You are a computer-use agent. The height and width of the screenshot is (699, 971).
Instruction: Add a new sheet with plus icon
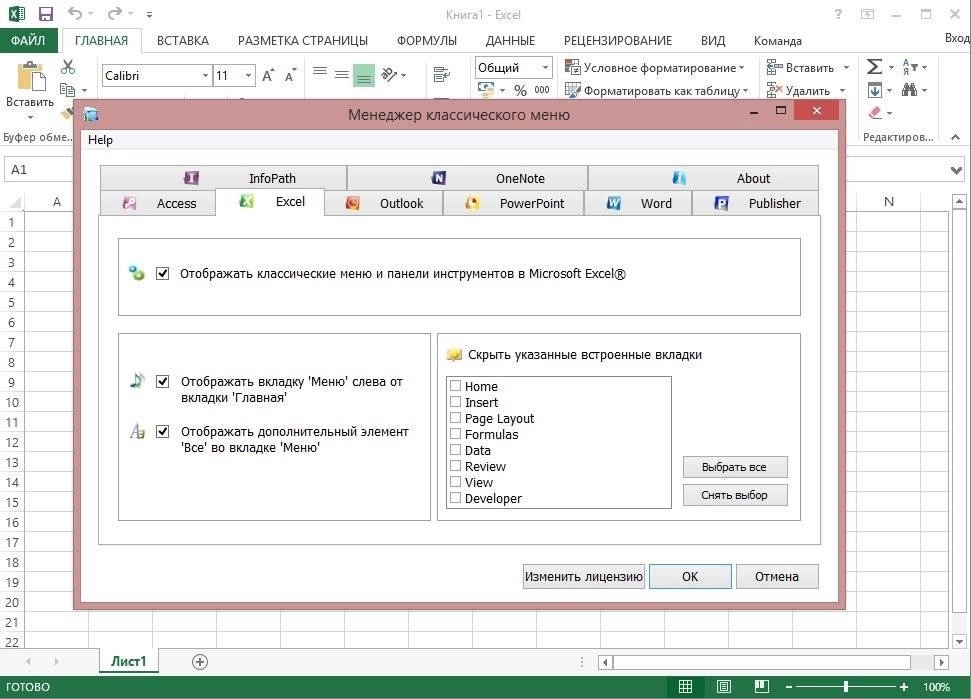199,662
